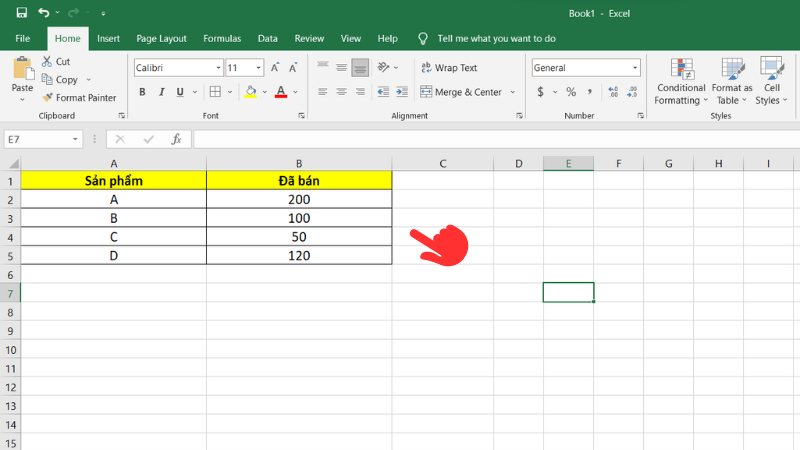Screen dimensions: 800x450
Task: Switch to the Page Layout tab
Action: (161, 38)
